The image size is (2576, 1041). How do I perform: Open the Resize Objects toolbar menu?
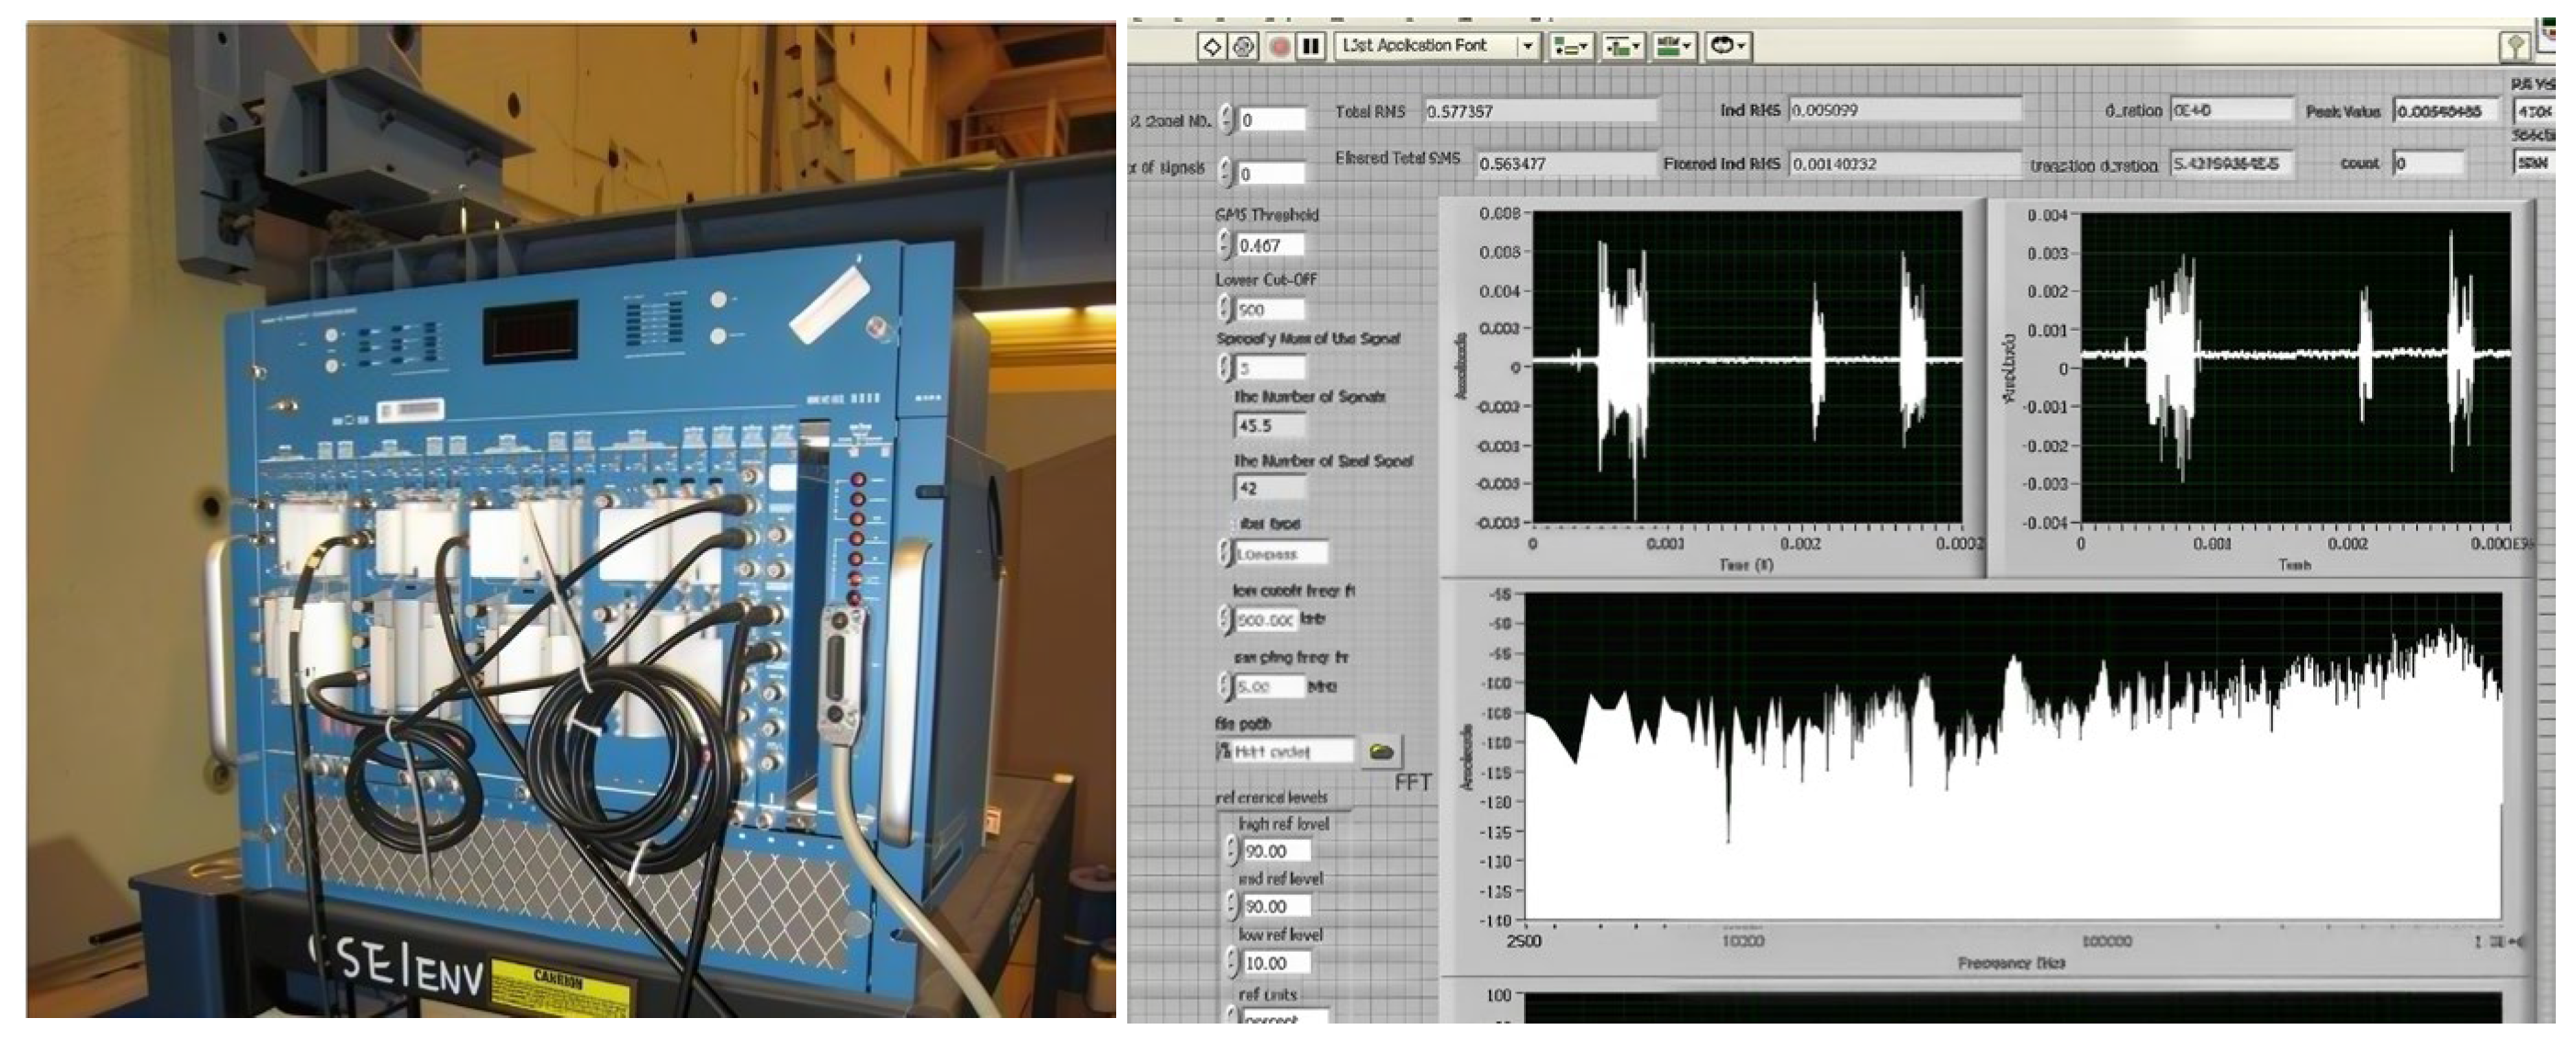[1673, 46]
